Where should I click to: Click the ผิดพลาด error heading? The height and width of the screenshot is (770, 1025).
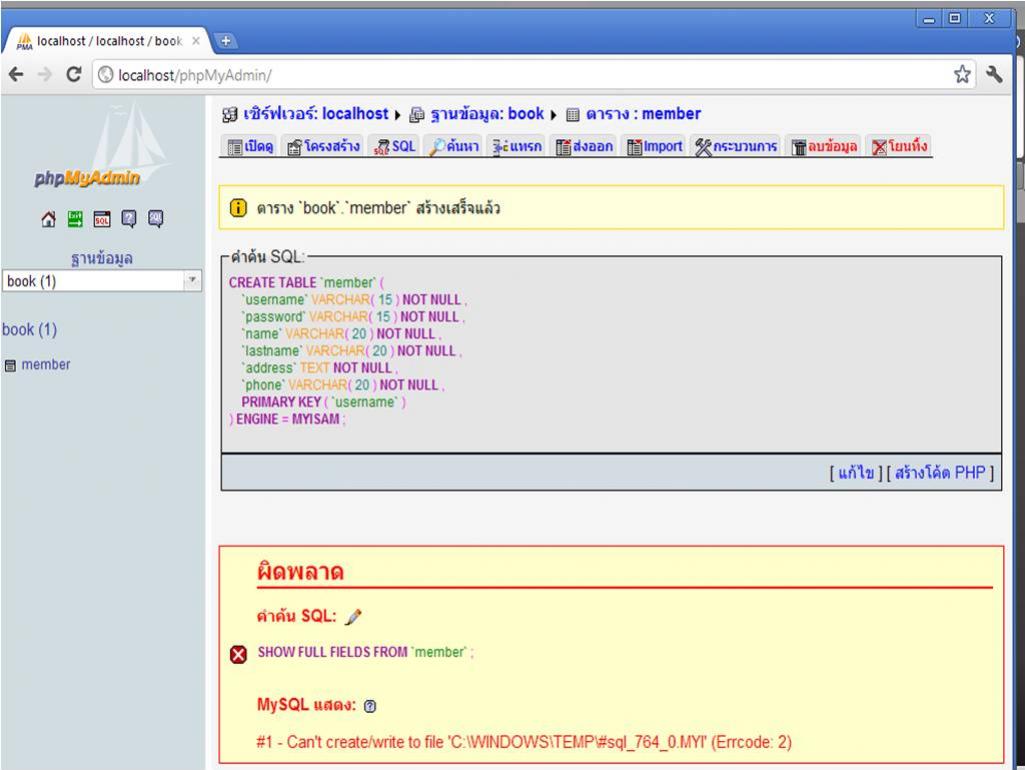pyautogui.click(x=300, y=572)
